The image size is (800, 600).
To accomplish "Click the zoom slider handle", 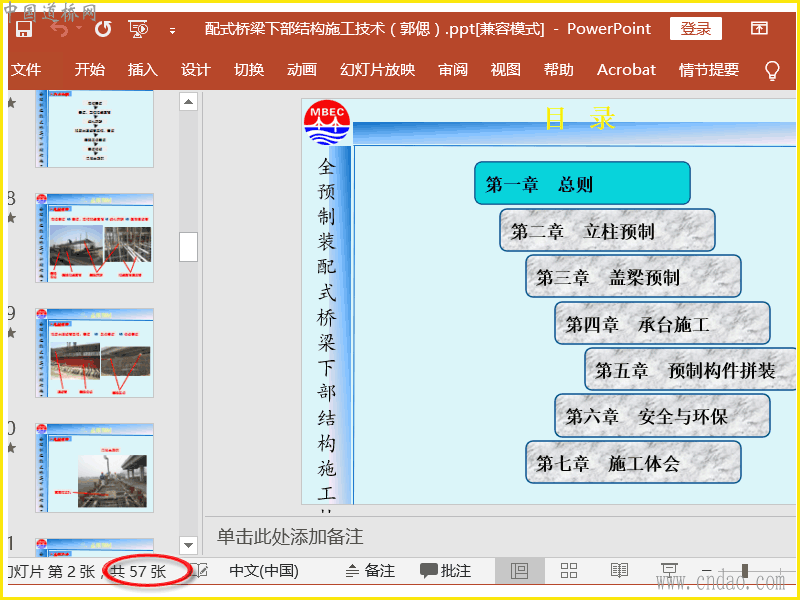I will coord(745,570).
